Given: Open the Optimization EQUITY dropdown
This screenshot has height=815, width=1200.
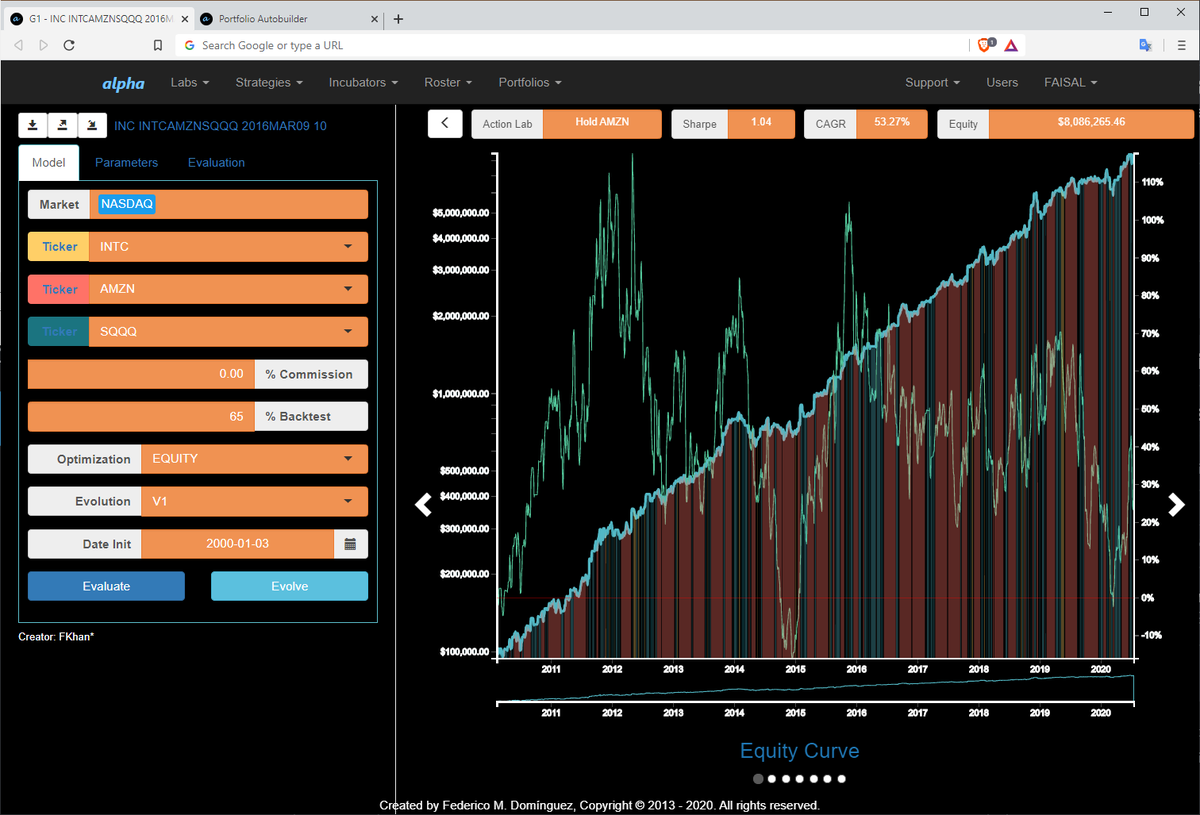Looking at the screenshot, I should coord(254,459).
